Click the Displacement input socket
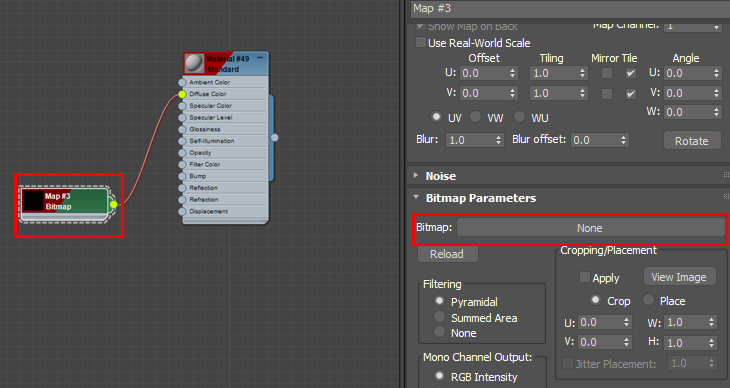 pyautogui.click(x=182, y=211)
